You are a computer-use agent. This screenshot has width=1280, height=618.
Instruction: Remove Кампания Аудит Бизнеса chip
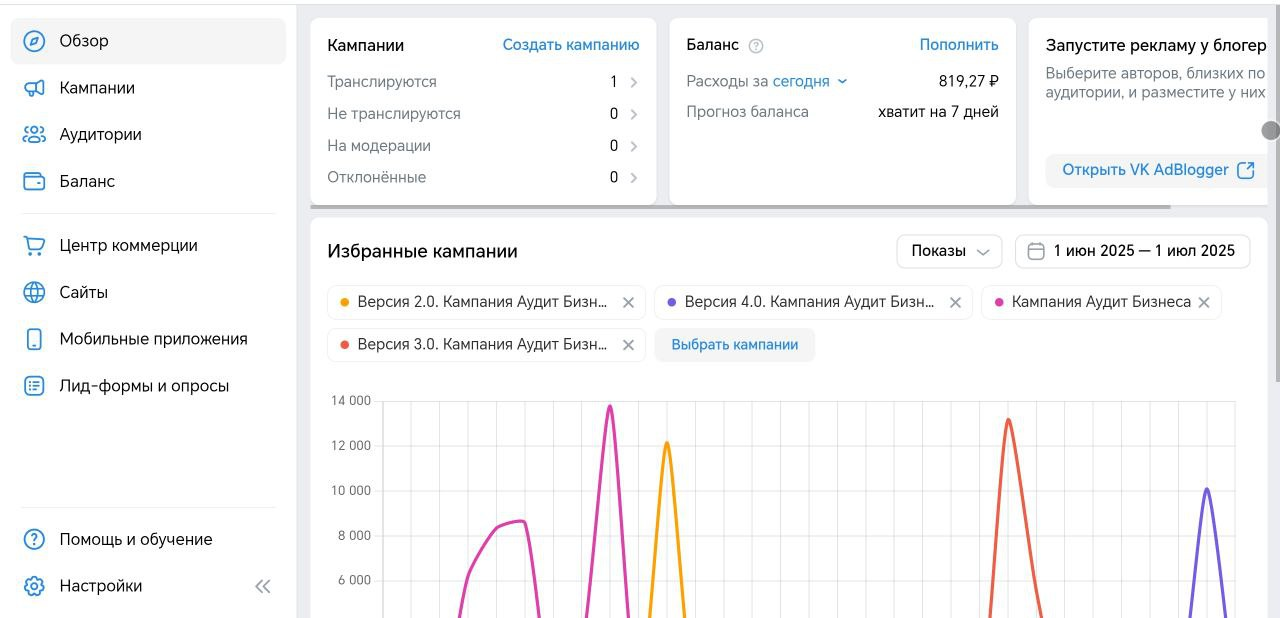tap(1204, 302)
